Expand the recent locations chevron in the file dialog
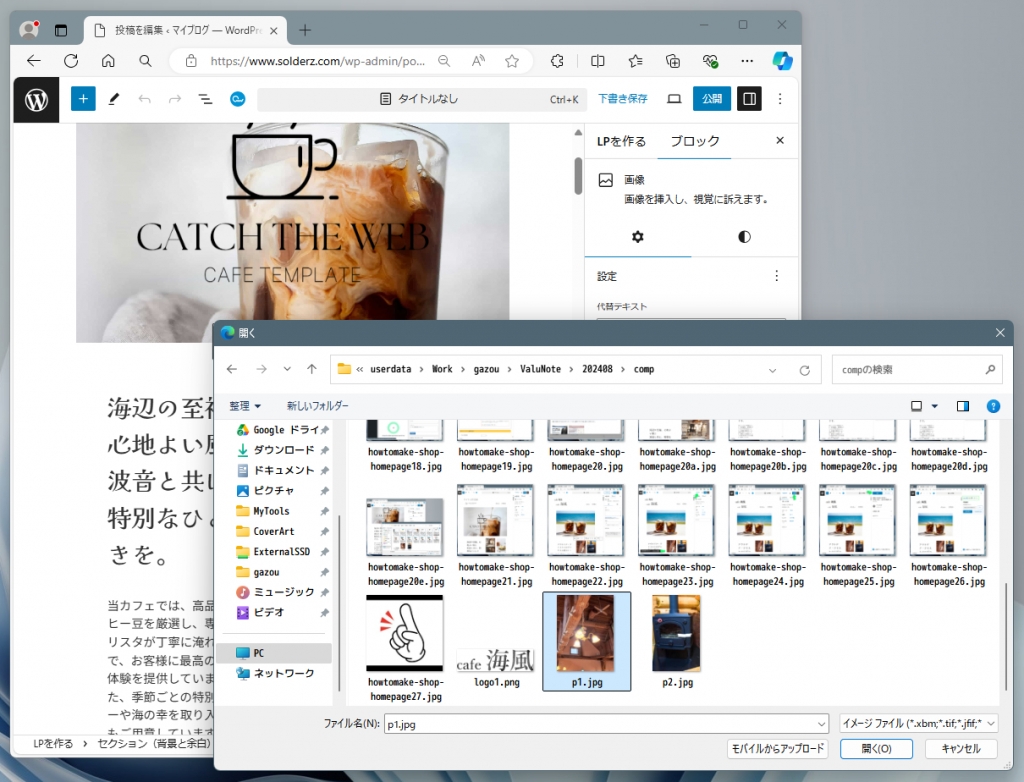Screen dimensions: 1024x782 tap(287, 369)
